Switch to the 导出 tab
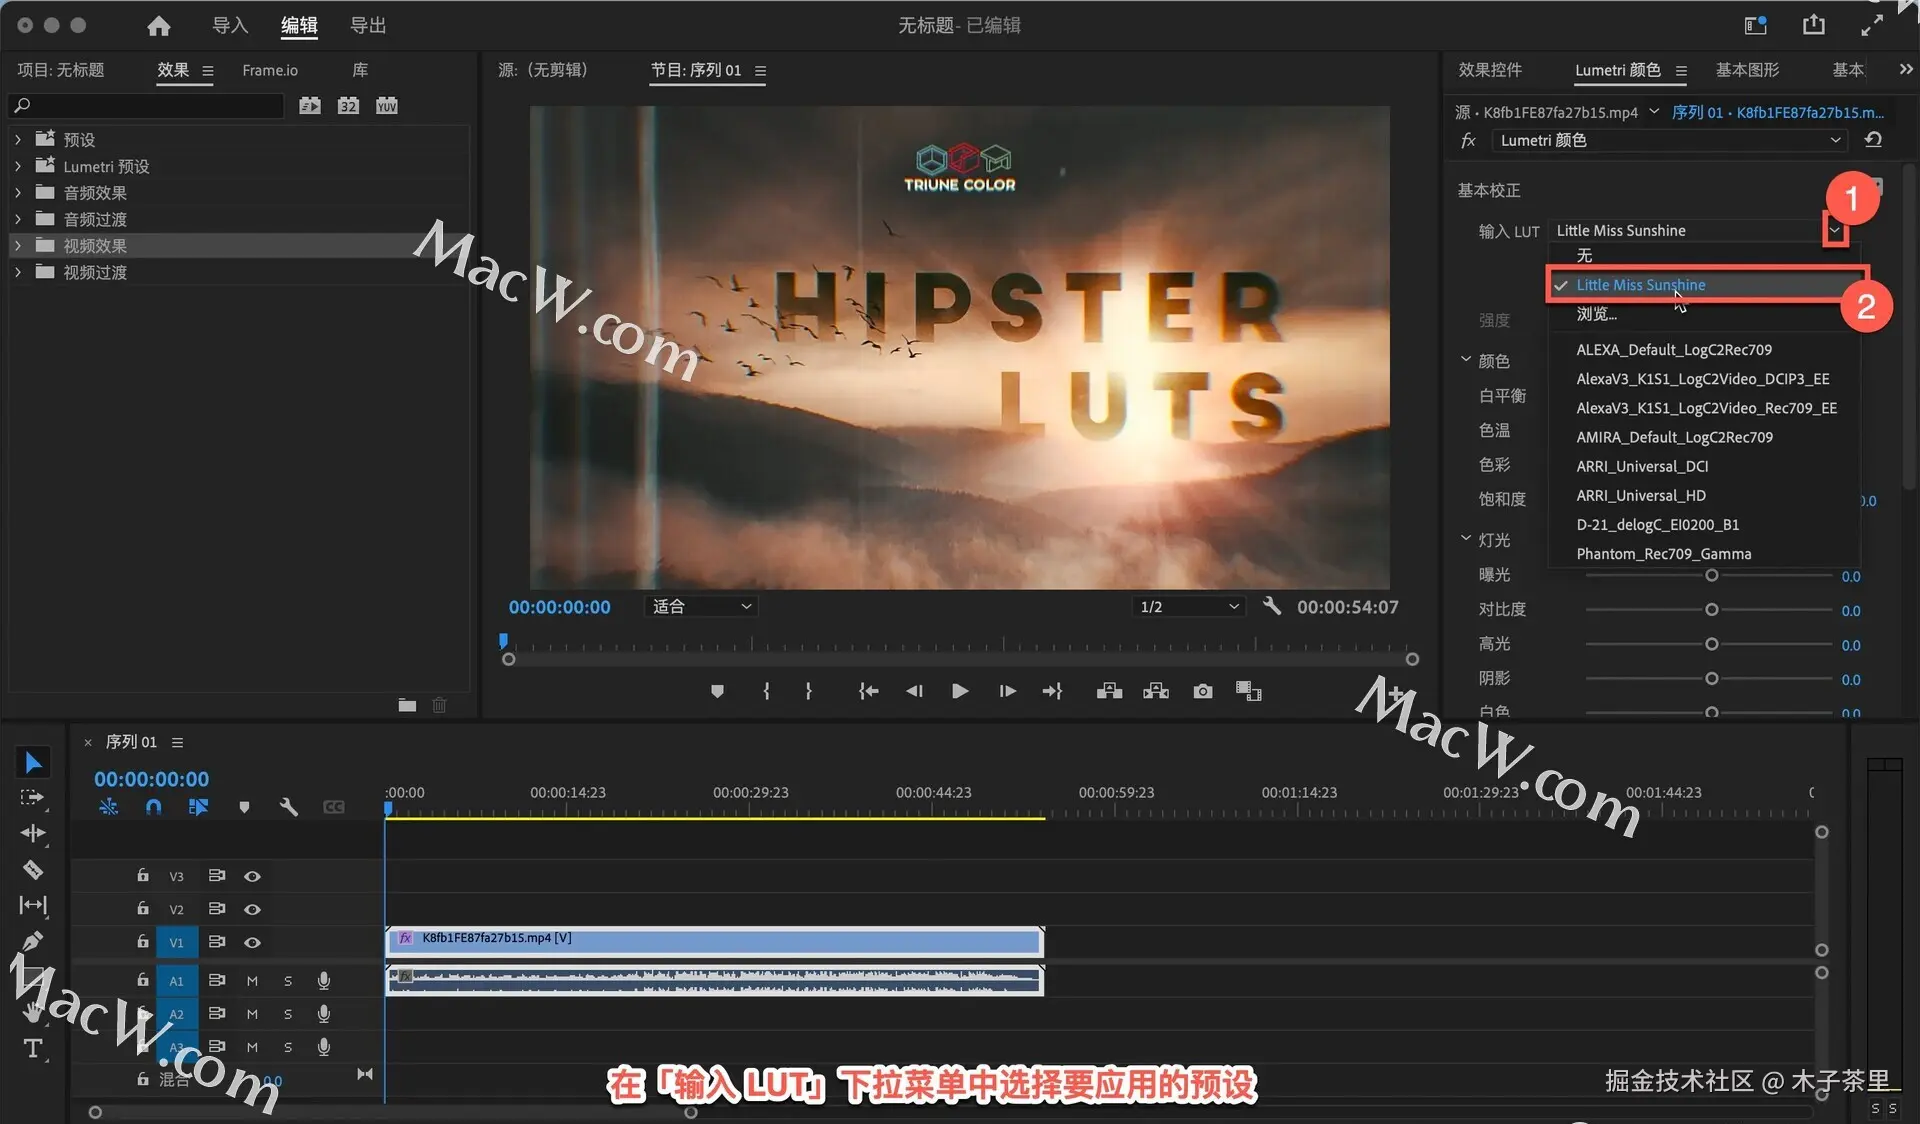This screenshot has height=1124, width=1920. (368, 25)
